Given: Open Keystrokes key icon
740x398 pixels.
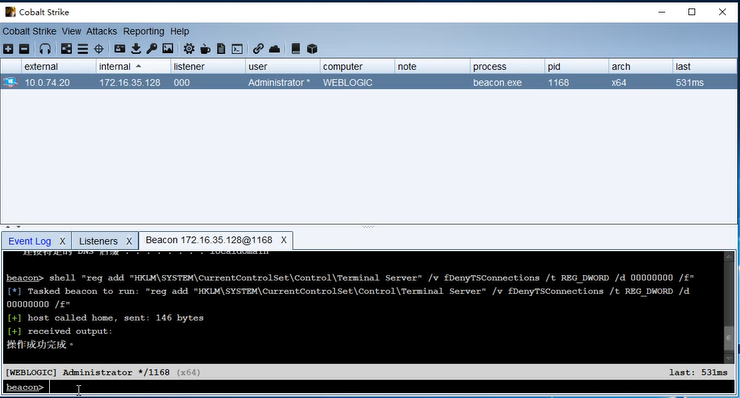Looking at the screenshot, I should pos(151,49).
